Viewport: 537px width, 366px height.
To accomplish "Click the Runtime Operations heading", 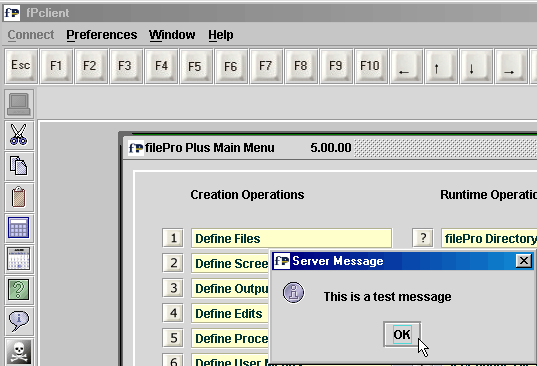I will pos(488,194).
